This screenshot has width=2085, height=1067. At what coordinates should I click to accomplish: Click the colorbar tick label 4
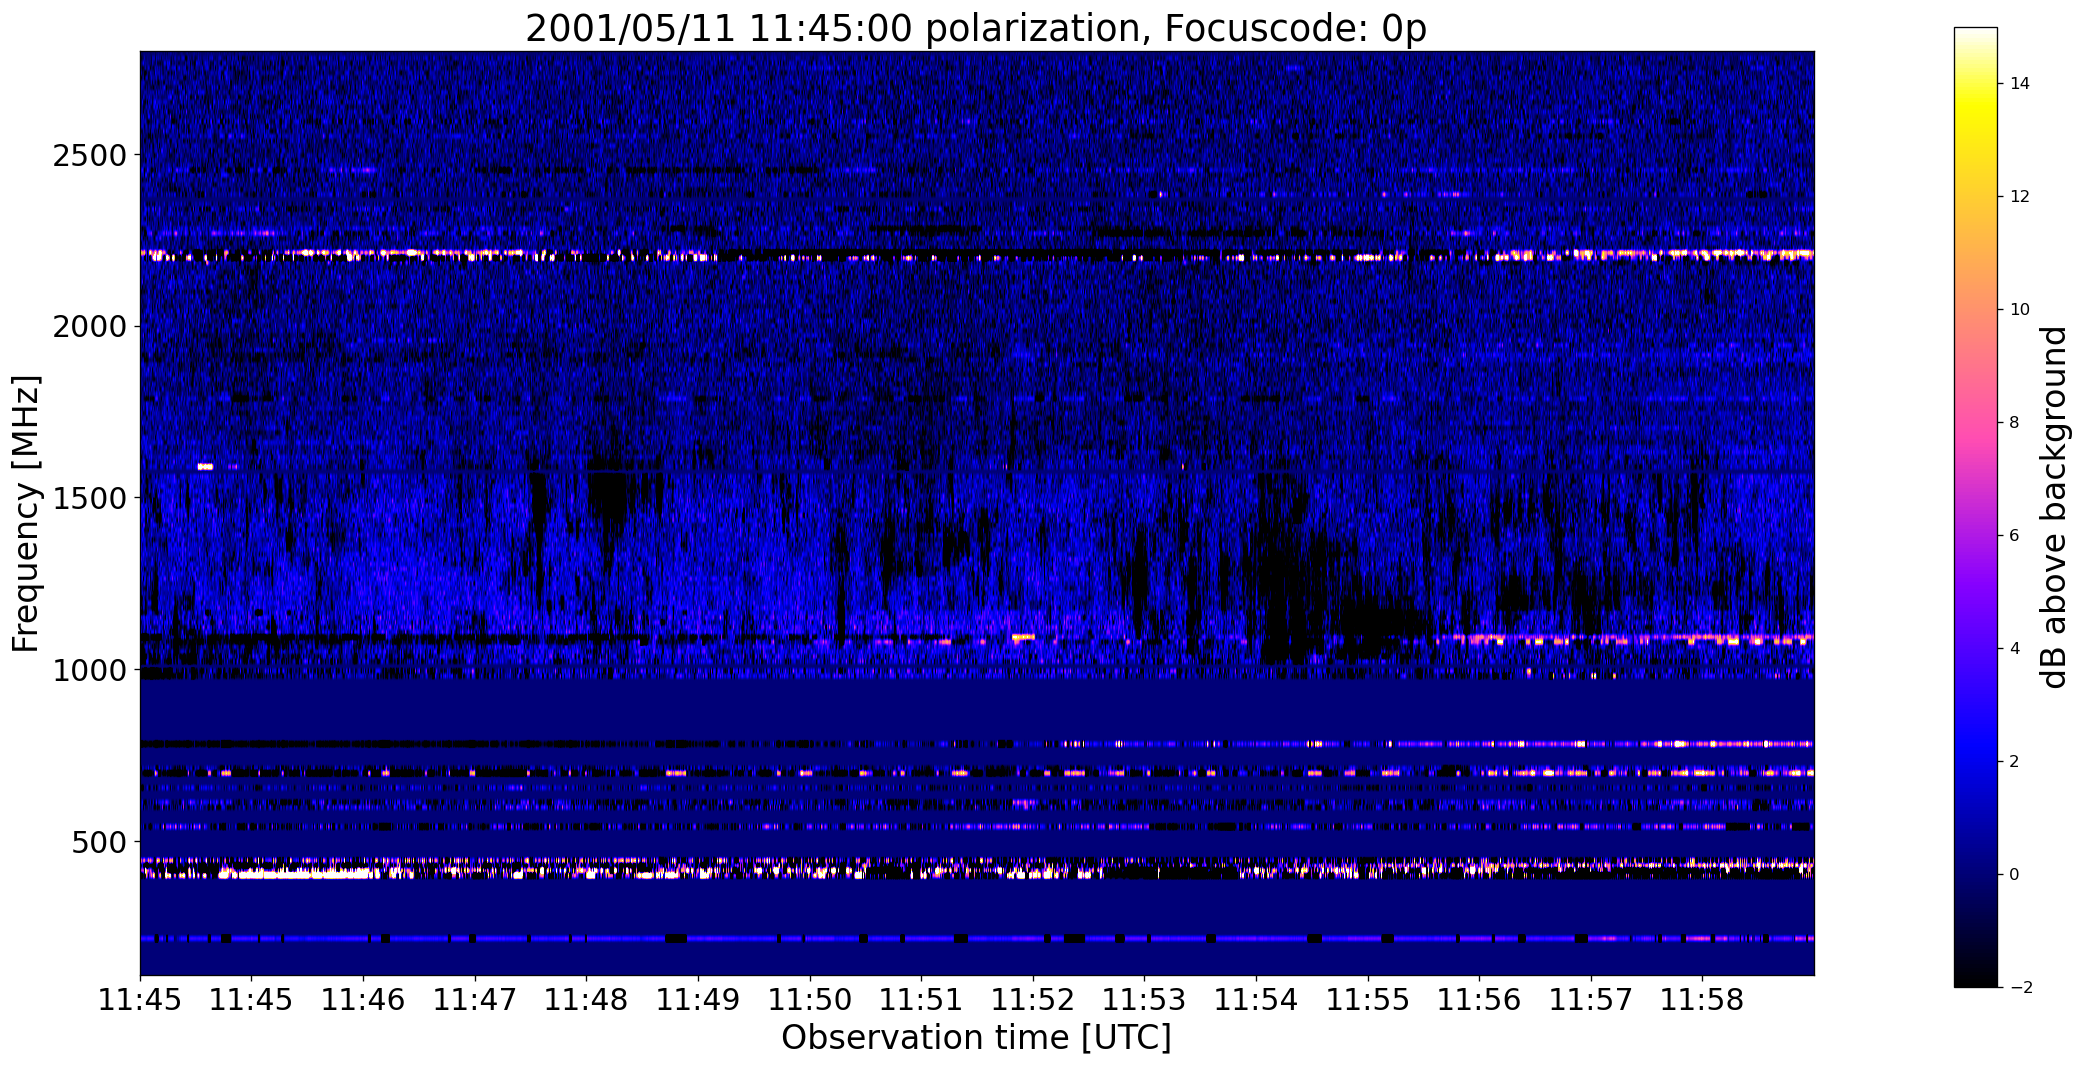(x=2014, y=649)
